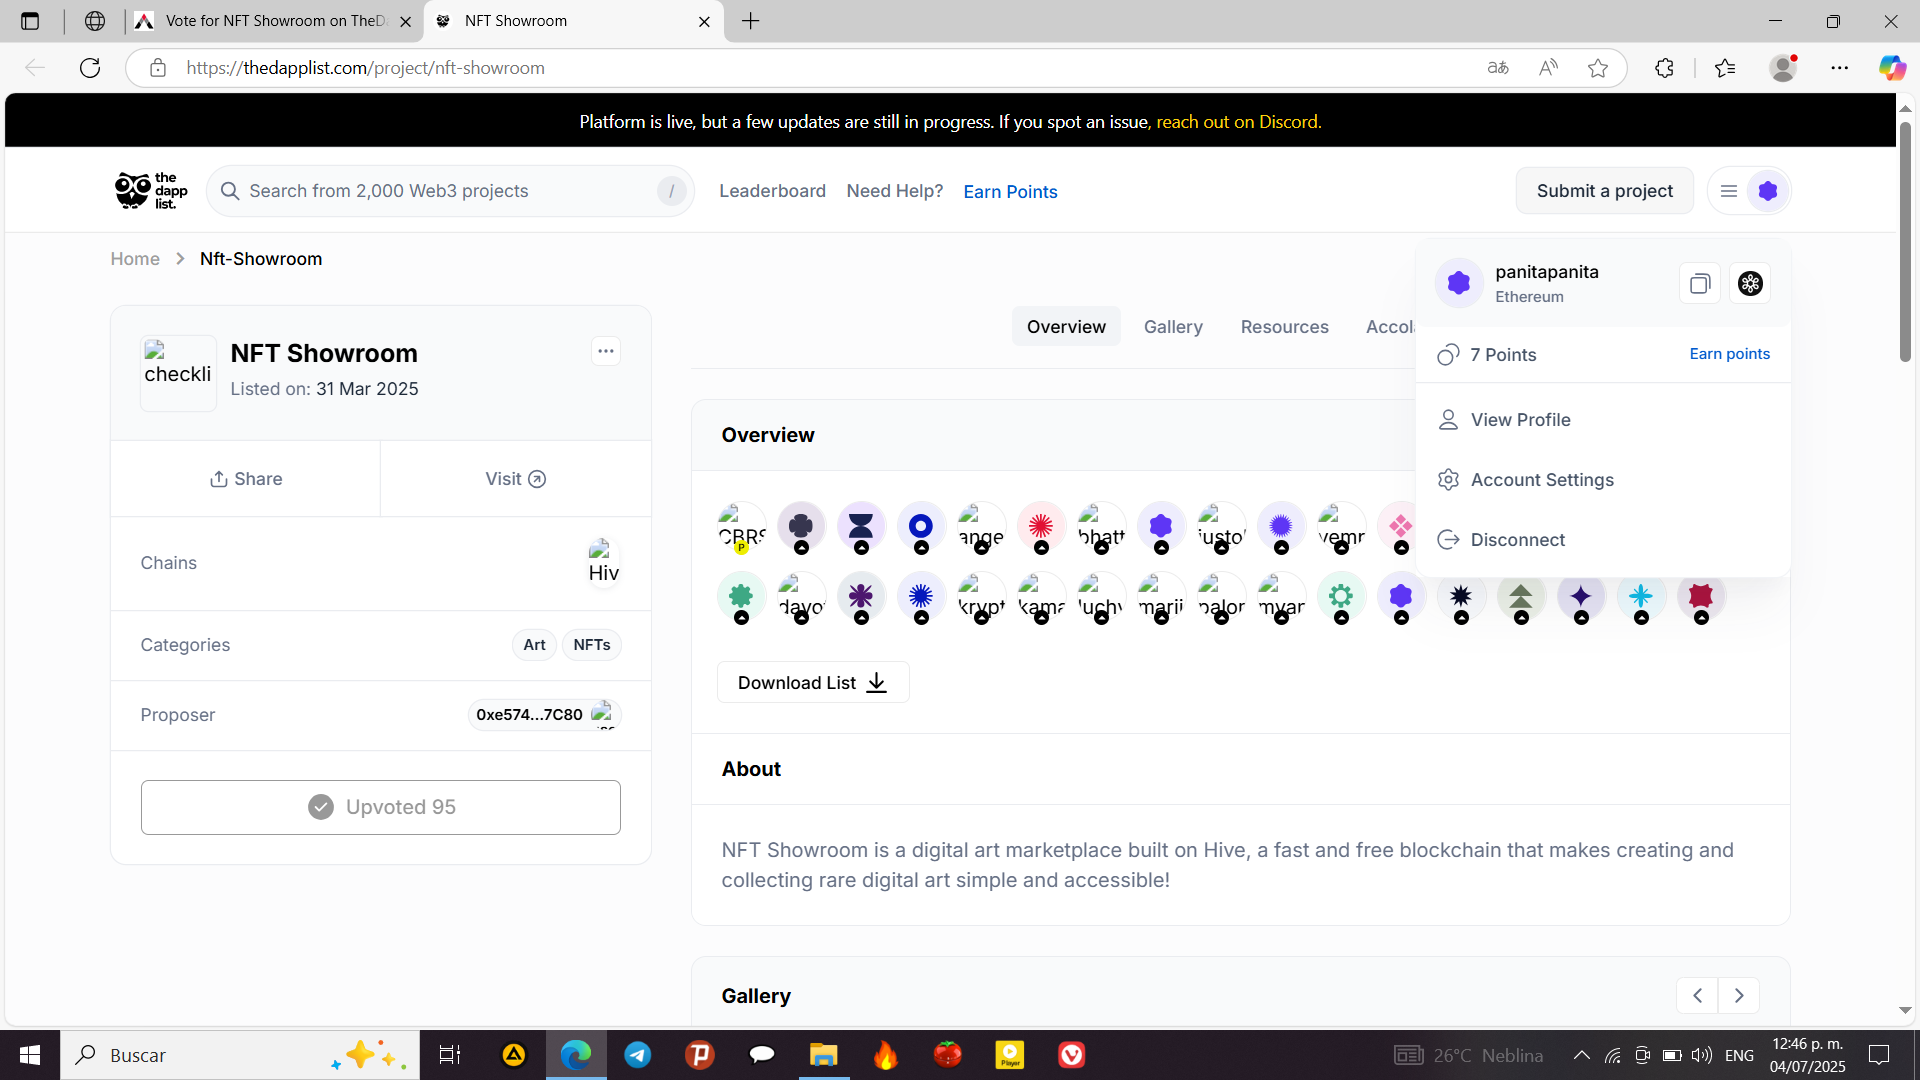Click Submit a project button

coord(1604,191)
